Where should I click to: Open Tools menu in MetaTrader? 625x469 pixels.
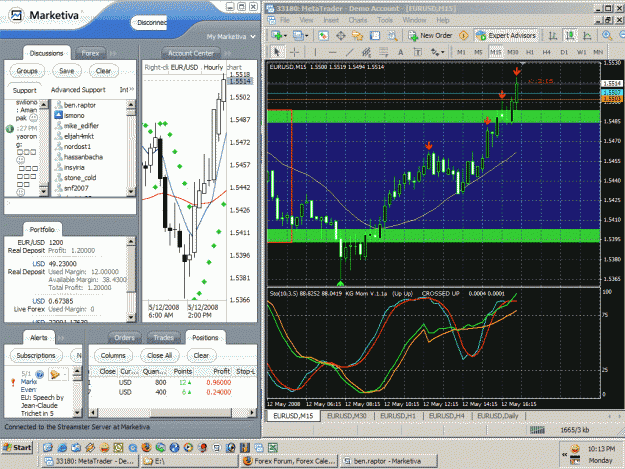coord(385,20)
